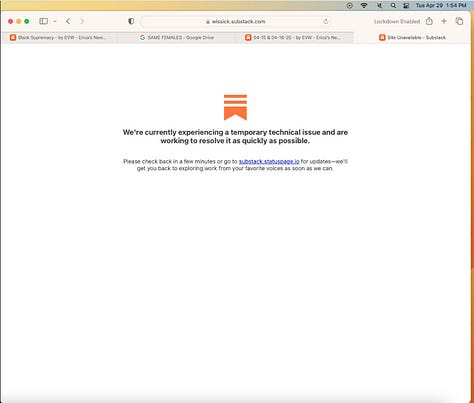Click the temporary technical issue heading
This screenshot has height=403, width=474.
tap(235, 136)
